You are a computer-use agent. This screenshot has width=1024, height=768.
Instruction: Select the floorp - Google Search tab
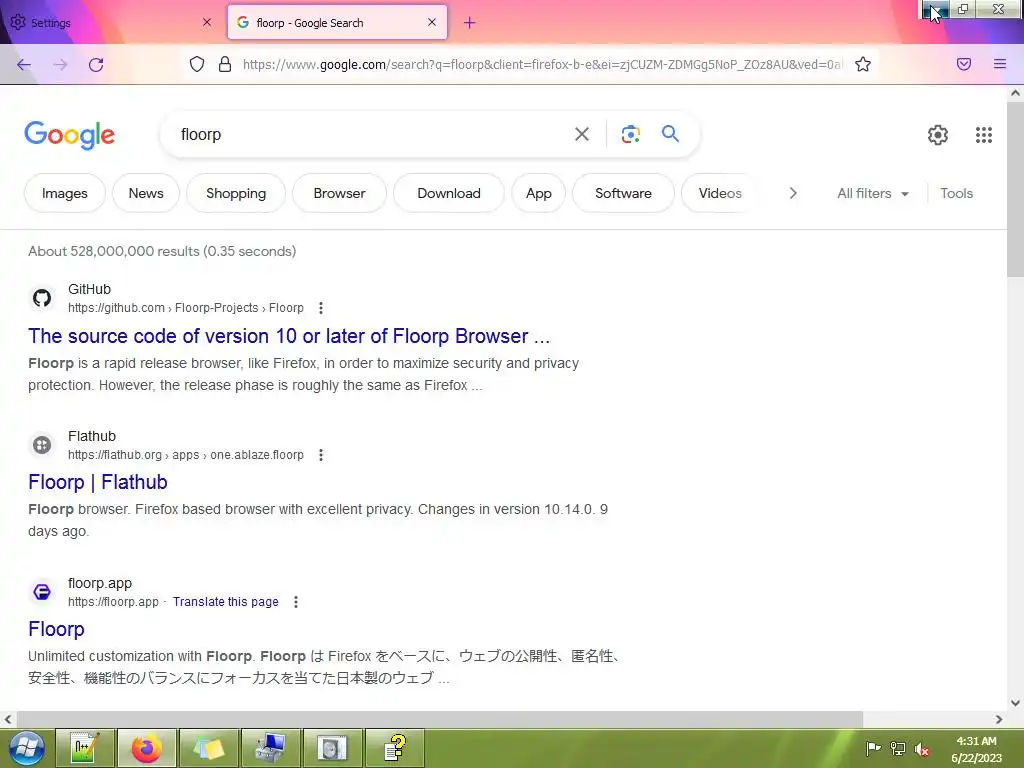(337, 22)
